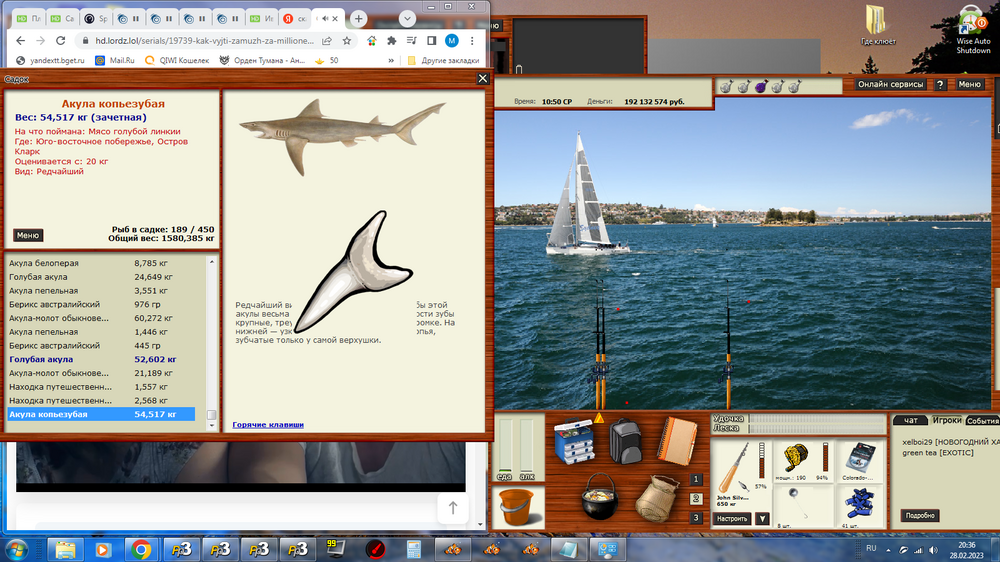Click the question mark help button

coord(940,85)
